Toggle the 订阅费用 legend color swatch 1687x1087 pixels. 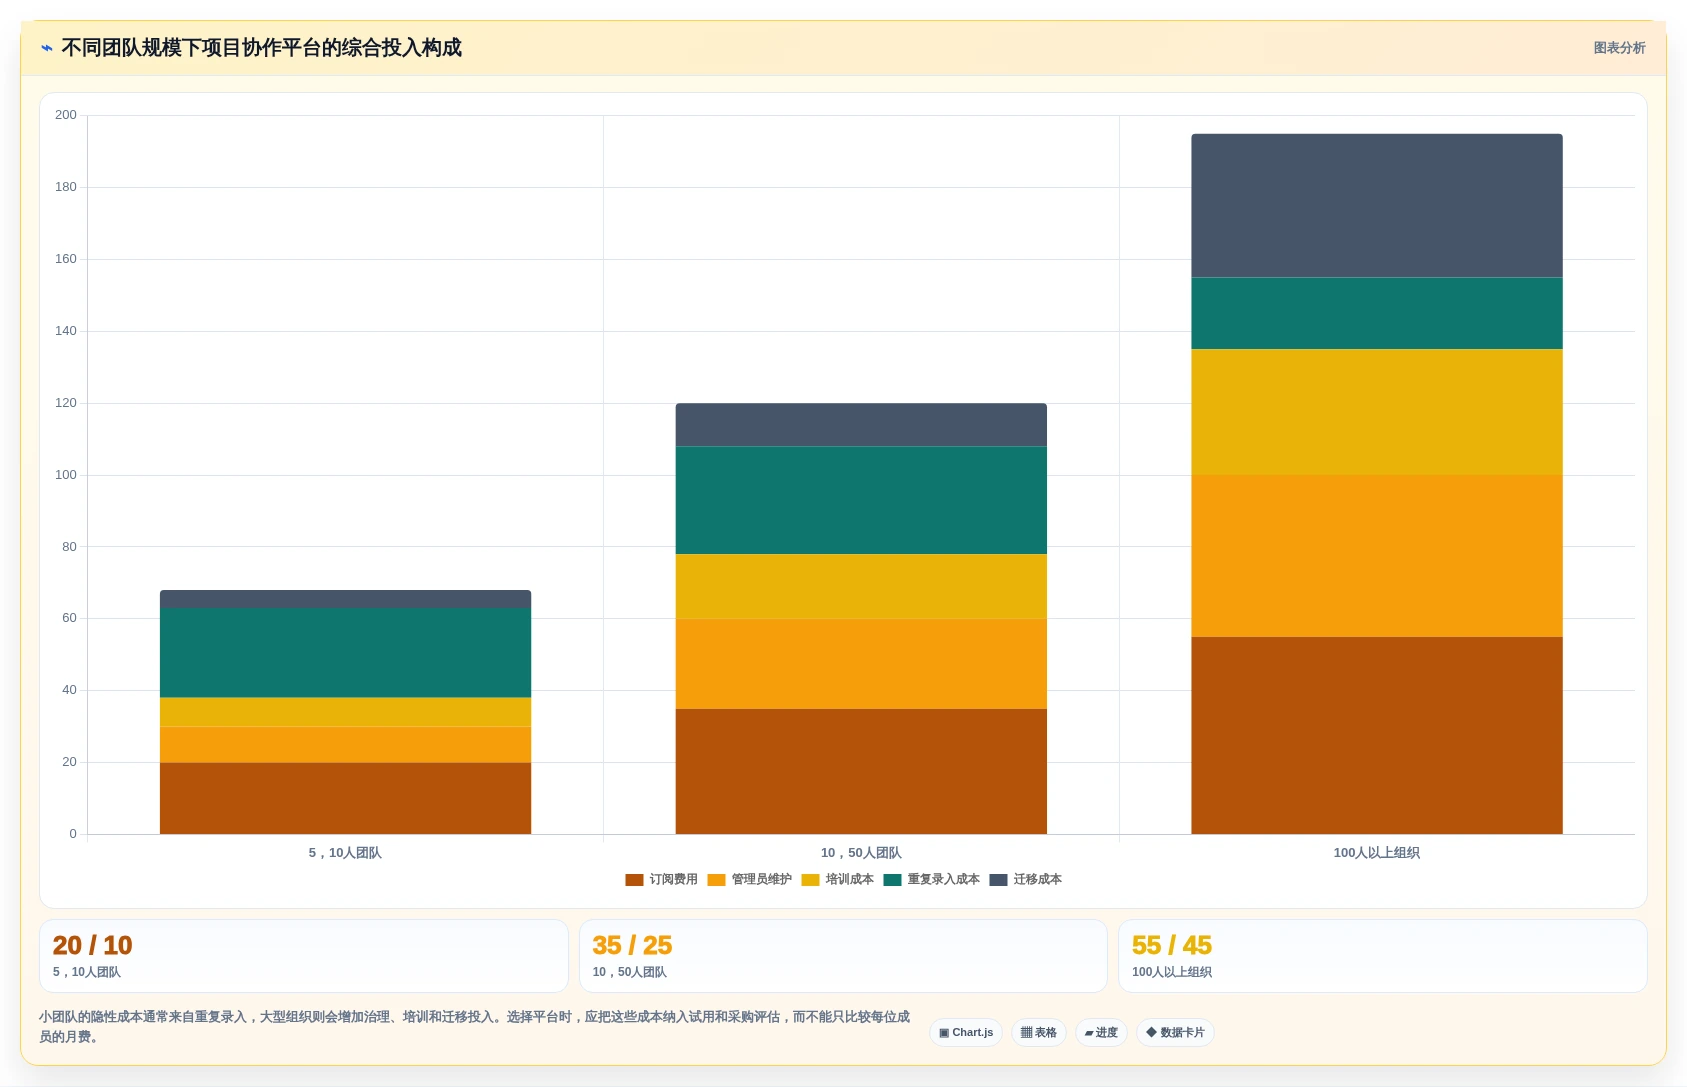coord(634,880)
